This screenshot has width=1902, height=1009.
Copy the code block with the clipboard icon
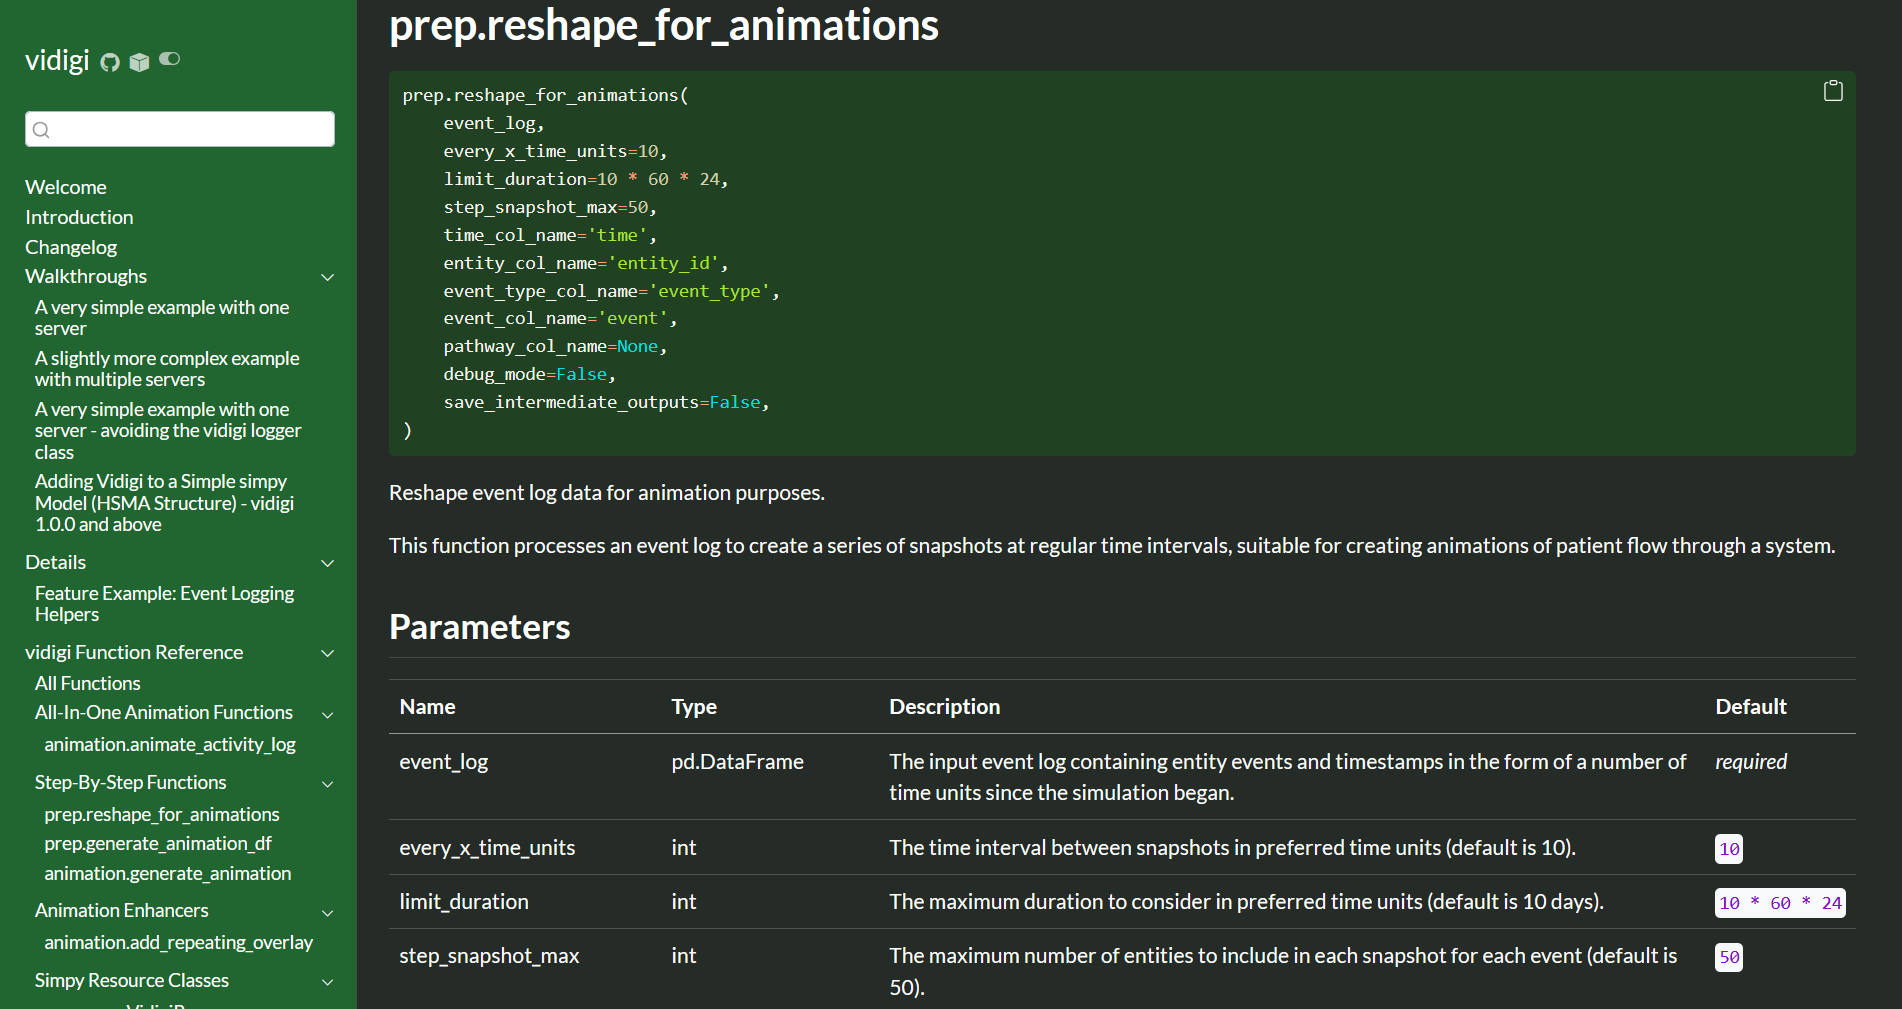point(1833,90)
